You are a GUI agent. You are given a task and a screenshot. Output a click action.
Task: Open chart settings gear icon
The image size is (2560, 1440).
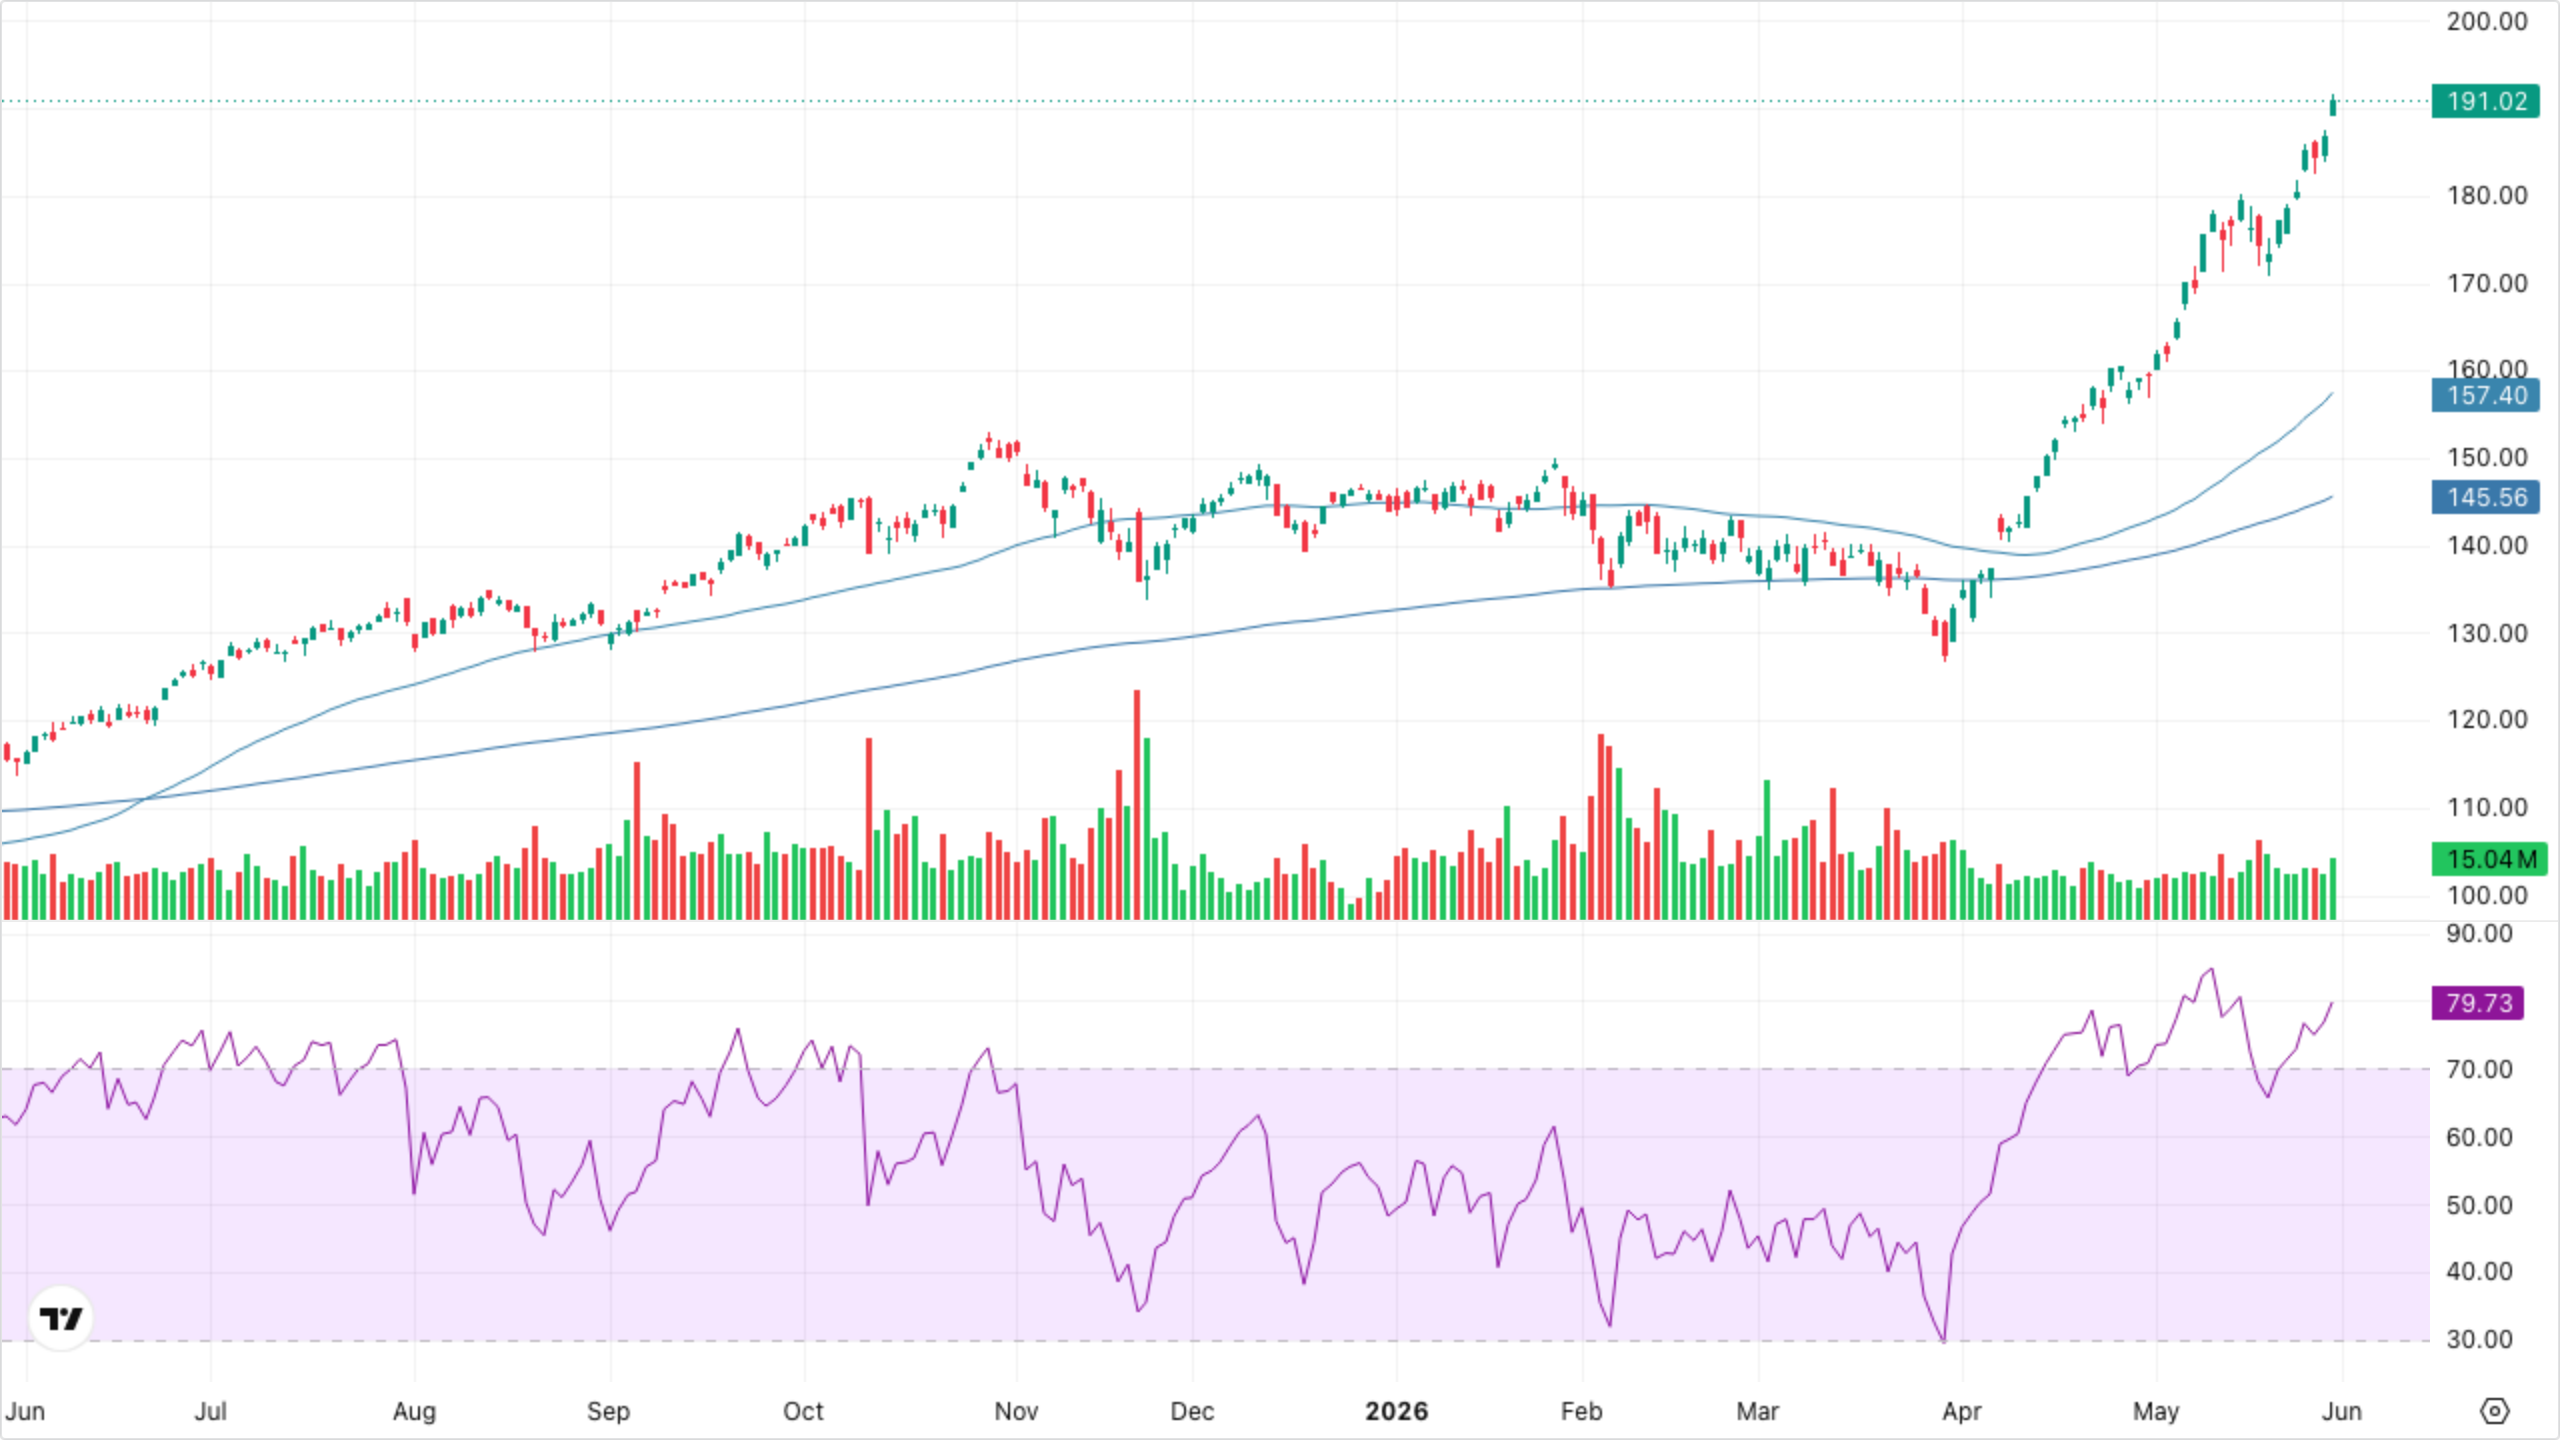click(2495, 1411)
